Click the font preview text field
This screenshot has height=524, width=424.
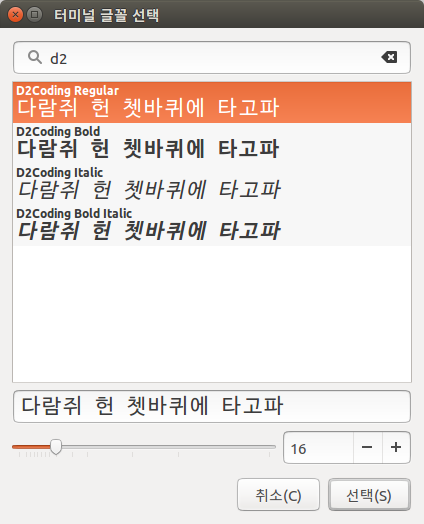(x=212, y=406)
